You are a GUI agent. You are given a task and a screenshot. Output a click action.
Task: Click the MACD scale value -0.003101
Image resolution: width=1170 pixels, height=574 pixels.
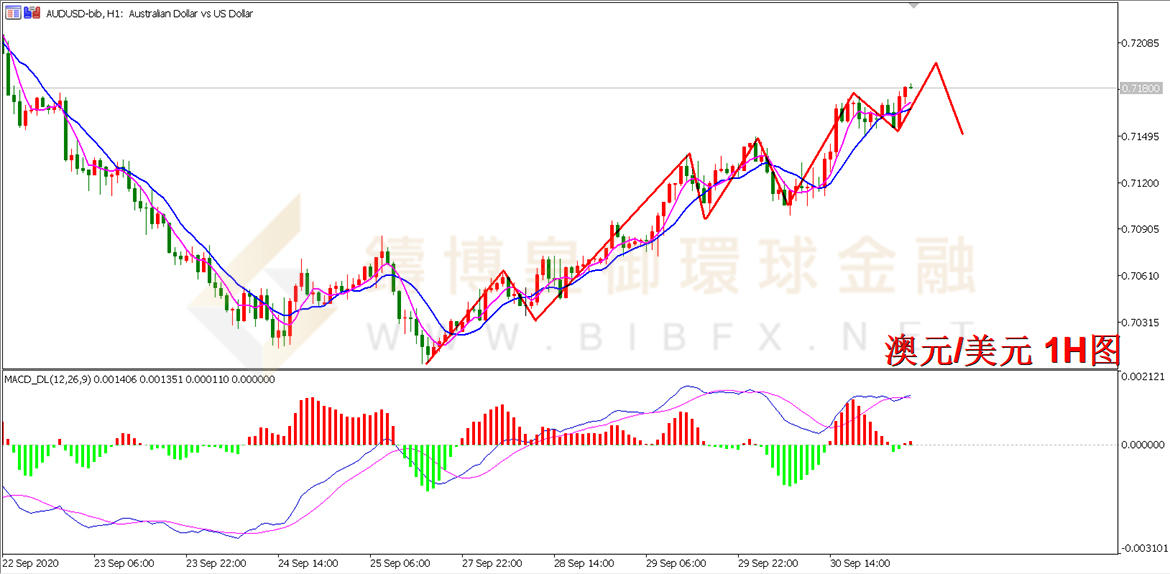click(x=1142, y=548)
